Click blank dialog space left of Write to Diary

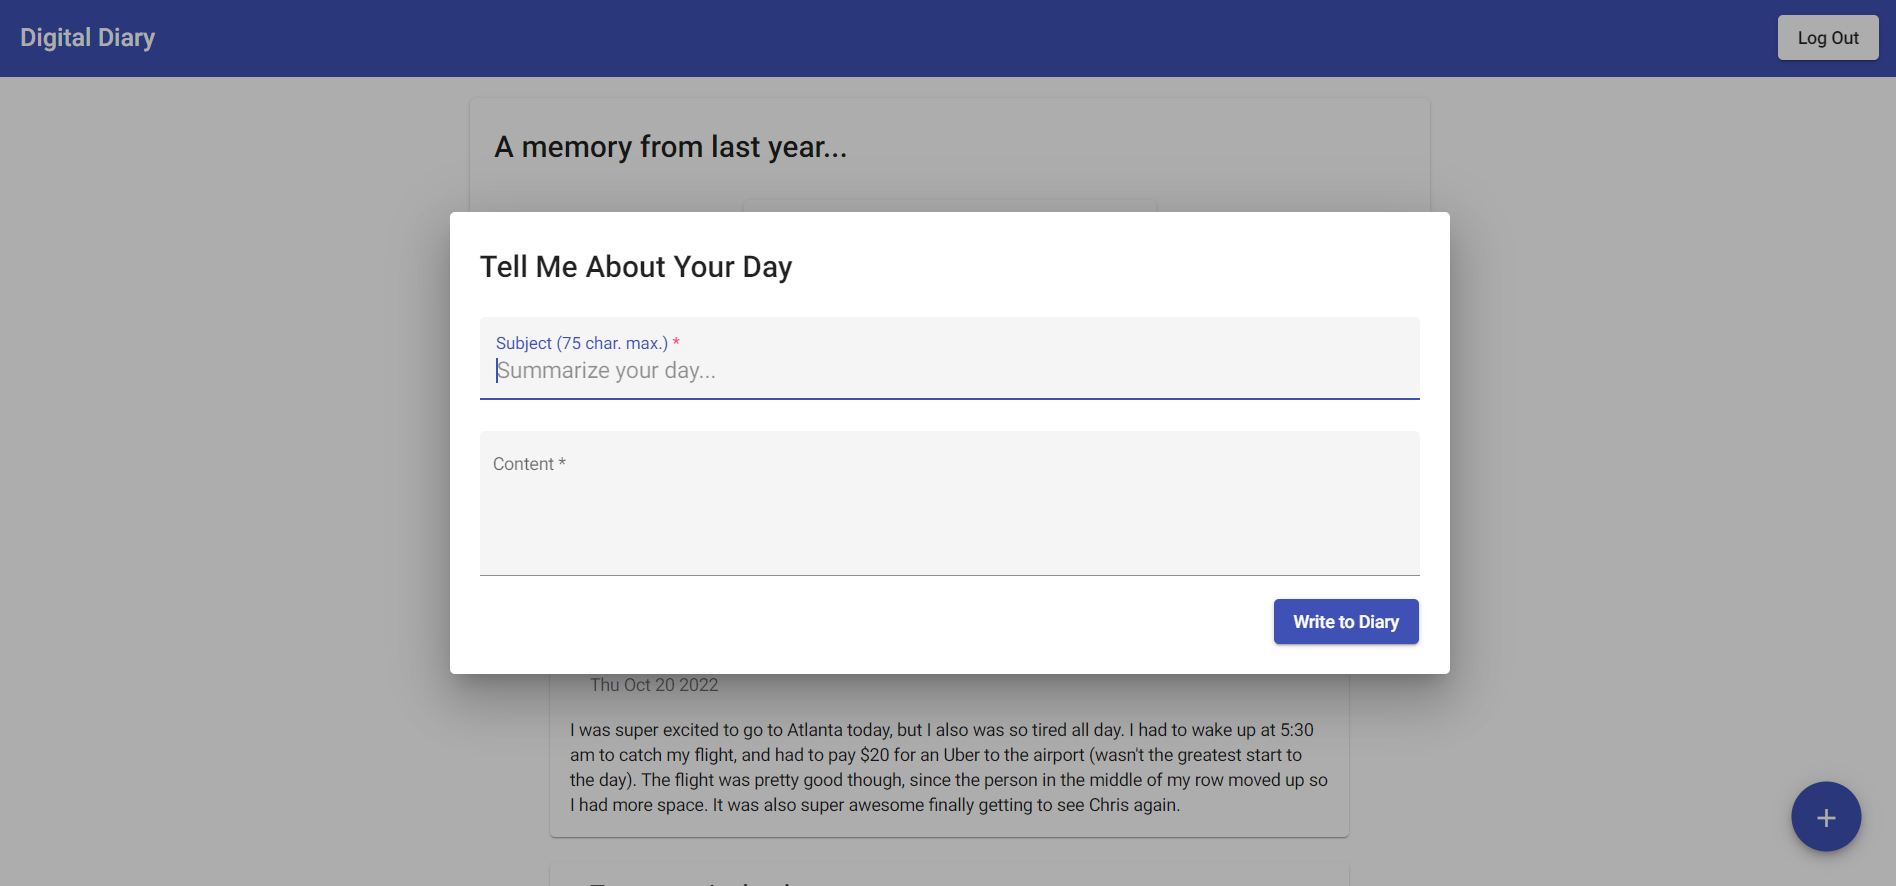tap(850, 622)
